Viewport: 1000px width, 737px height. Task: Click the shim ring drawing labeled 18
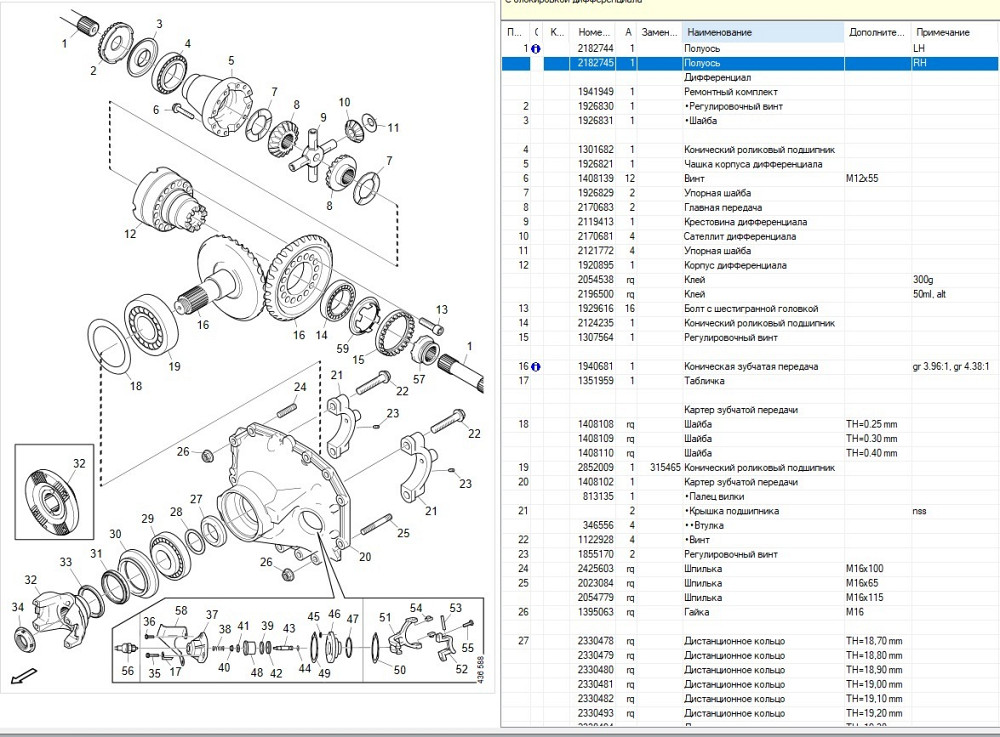tap(116, 348)
